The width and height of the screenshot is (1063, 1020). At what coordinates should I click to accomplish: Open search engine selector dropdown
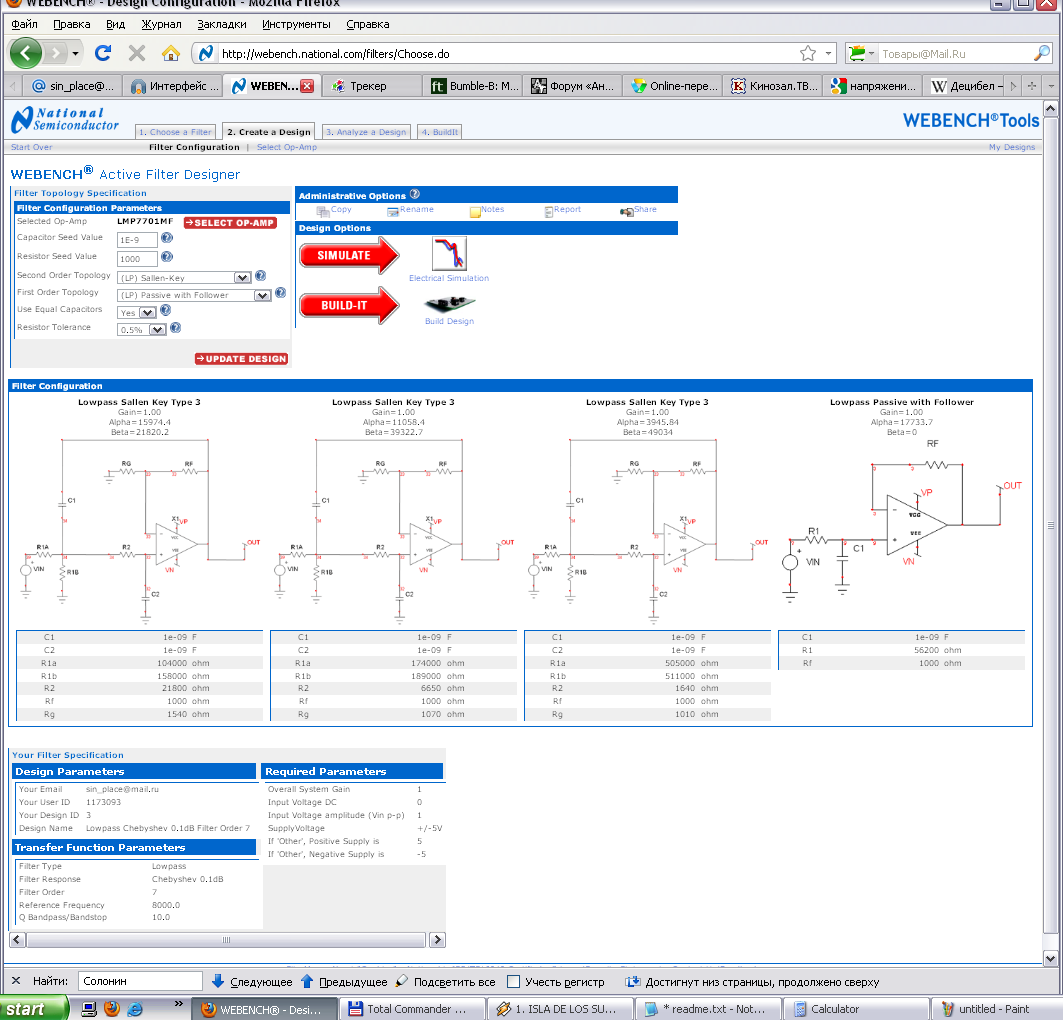click(x=871, y=54)
